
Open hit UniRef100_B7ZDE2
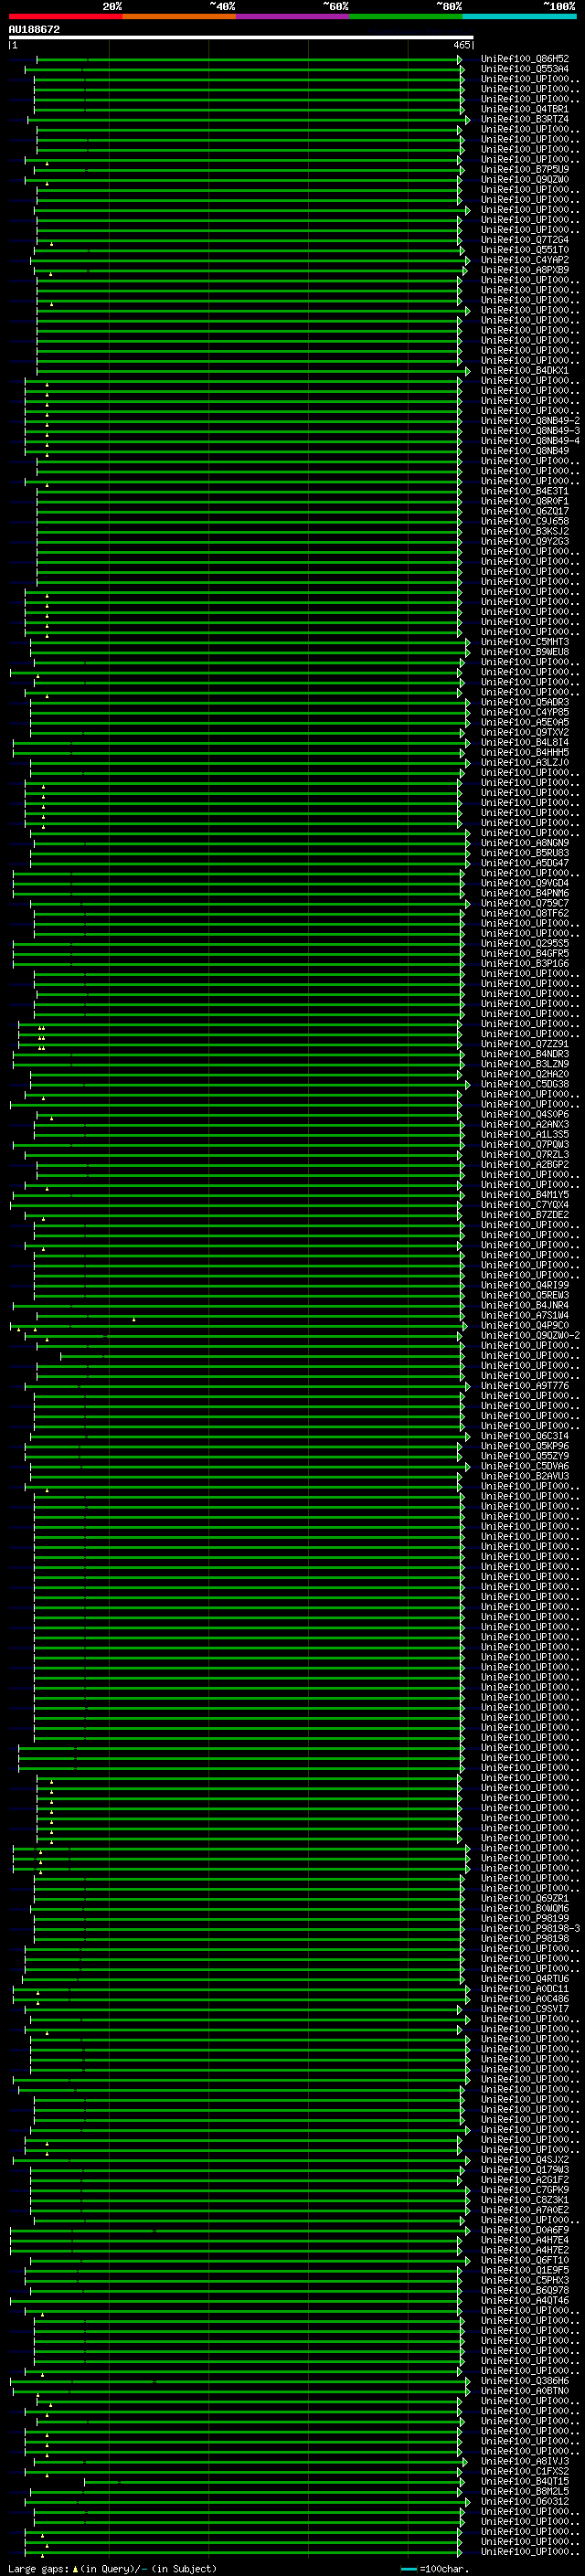[525, 1215]
